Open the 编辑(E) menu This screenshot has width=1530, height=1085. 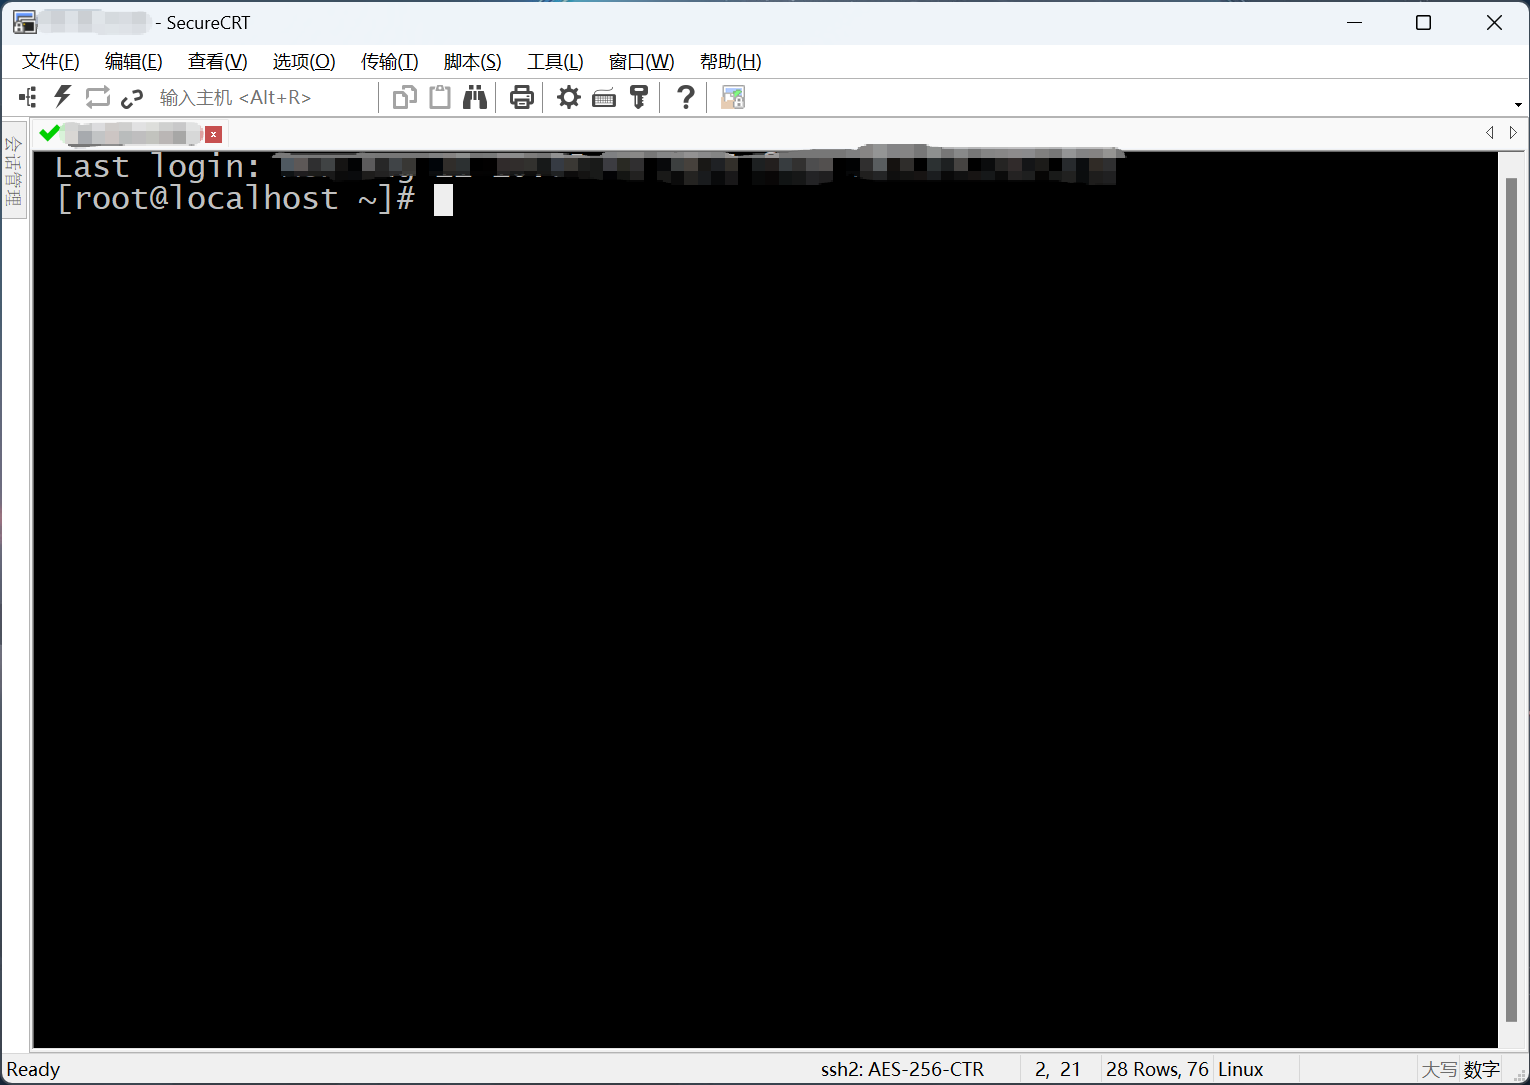(x=134, y=62)
